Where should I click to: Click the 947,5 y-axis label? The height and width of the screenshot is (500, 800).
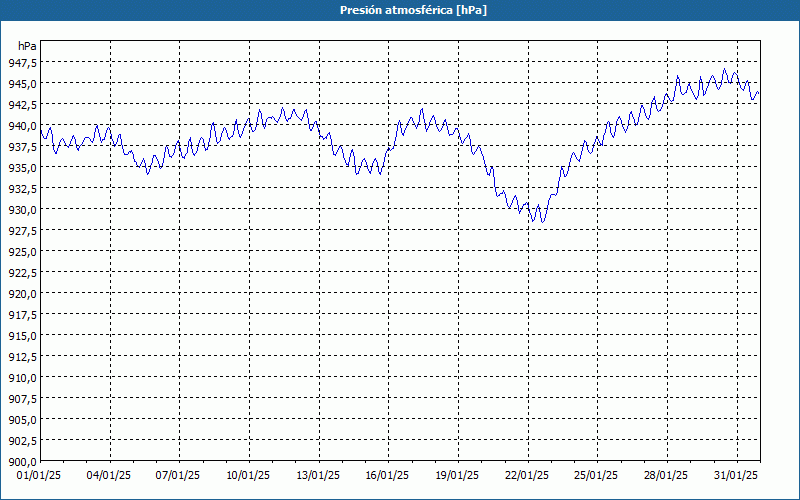pyautogui.click(x=23, y=62)
